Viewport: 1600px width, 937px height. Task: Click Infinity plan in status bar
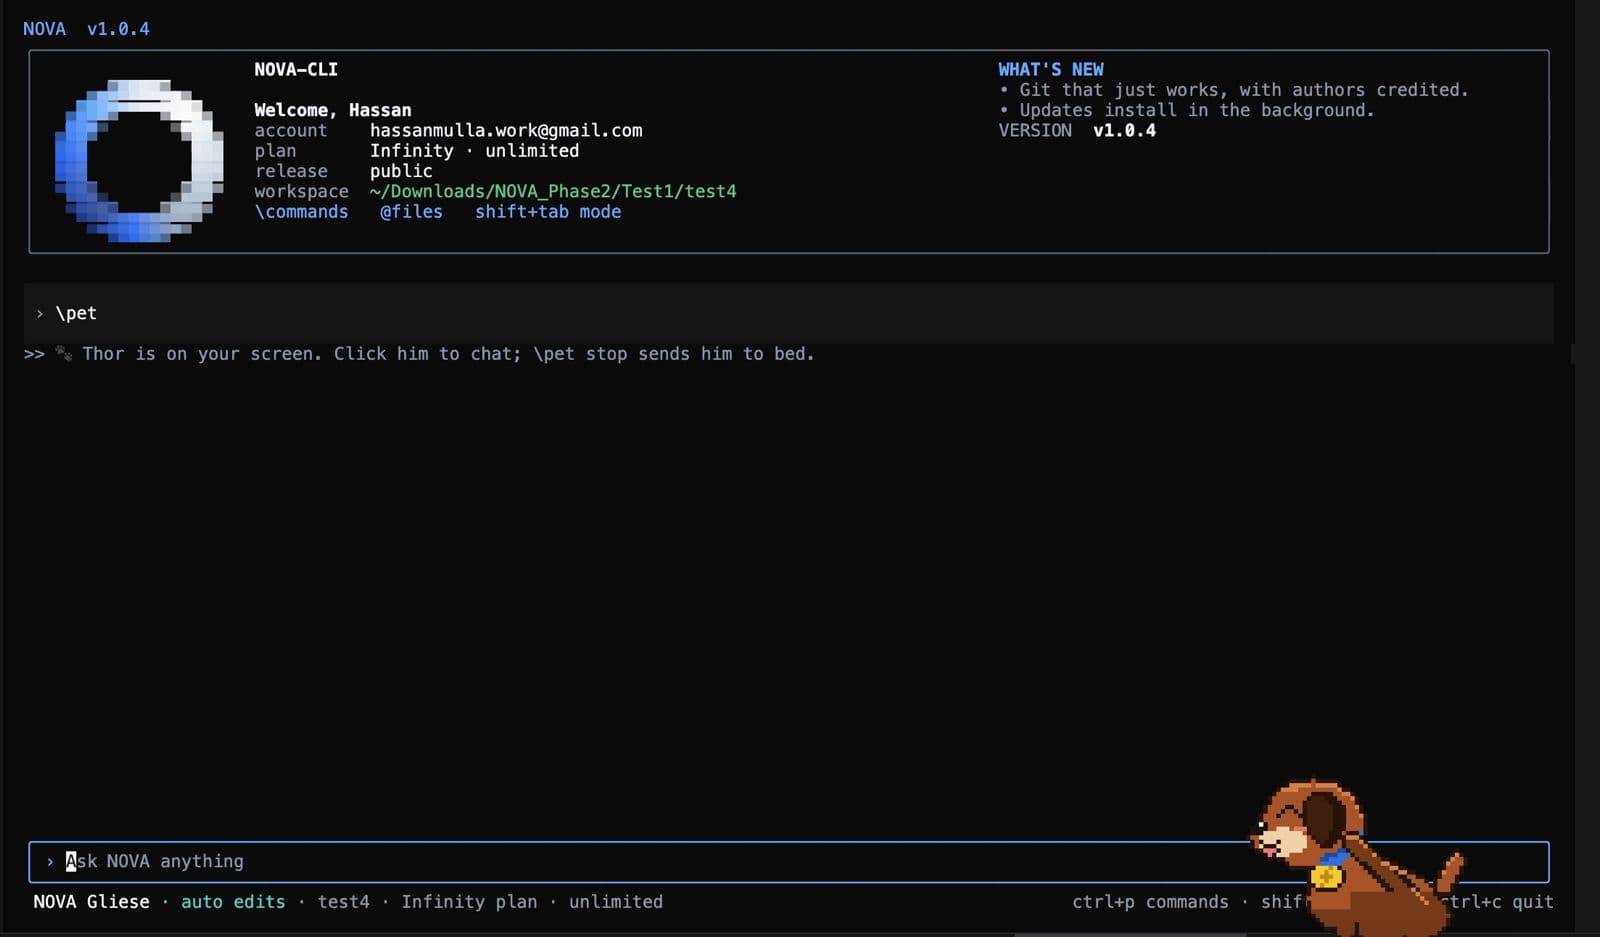point(469,902)
